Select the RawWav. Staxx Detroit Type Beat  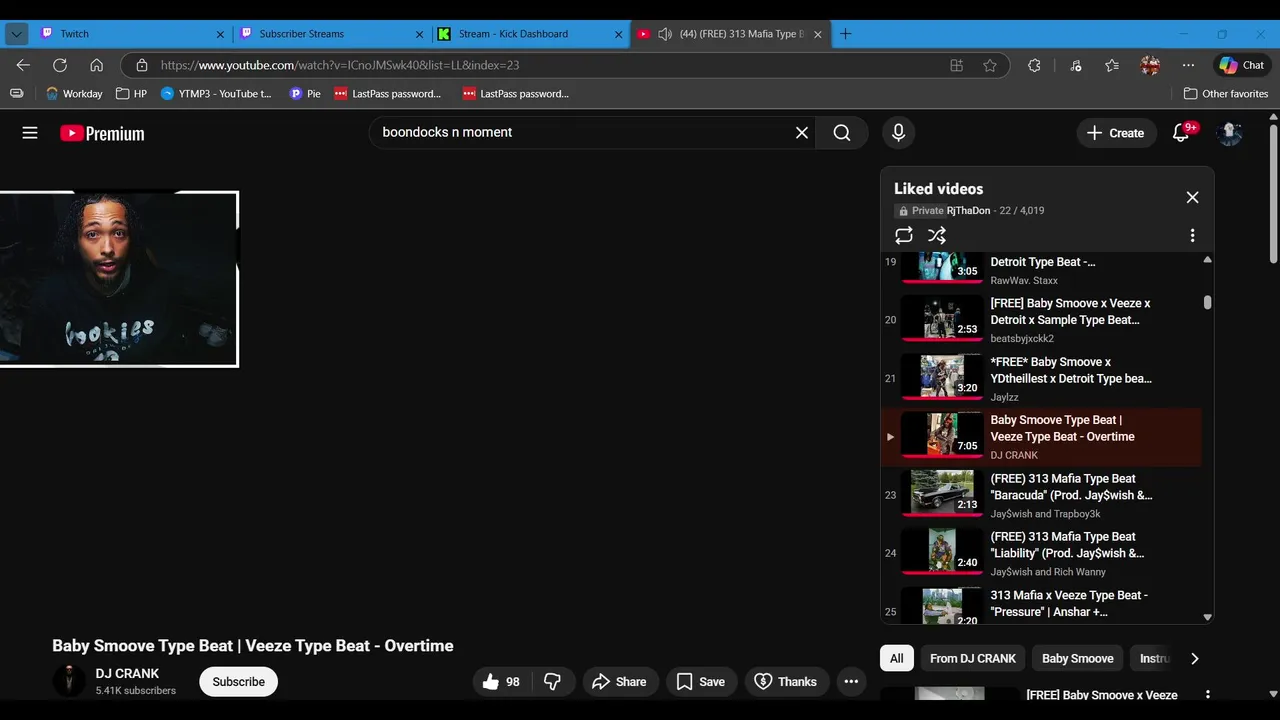click(x=1042, y=271)
